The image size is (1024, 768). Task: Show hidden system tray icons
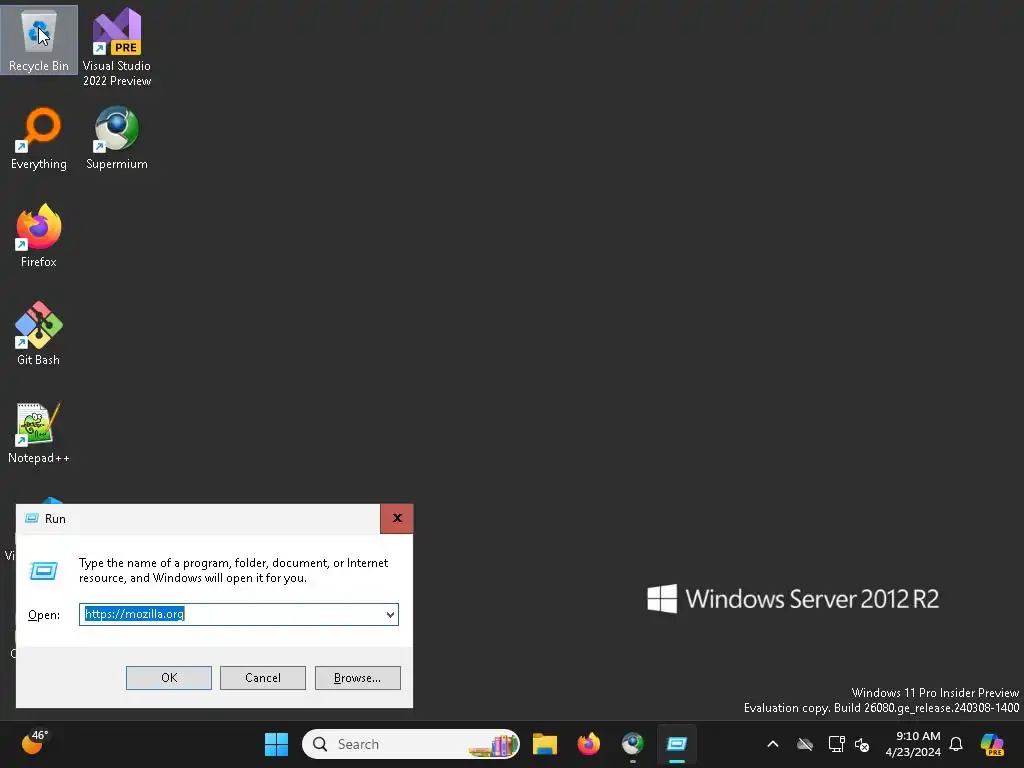click(773, 744)
